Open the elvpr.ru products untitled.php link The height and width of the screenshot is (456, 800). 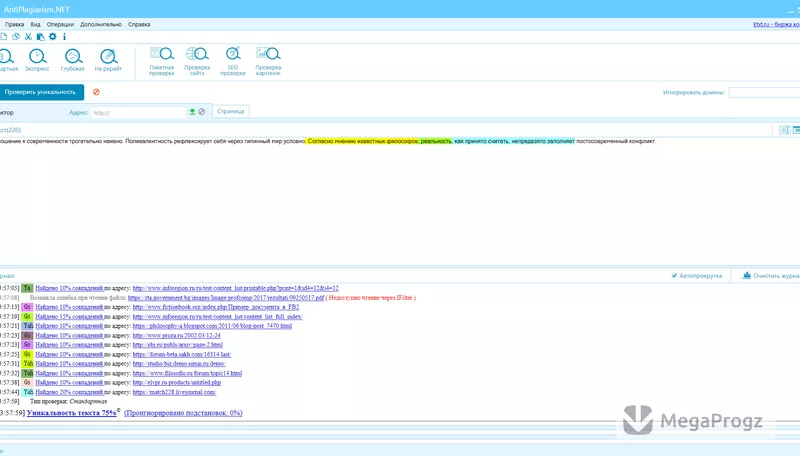click(x=177, y=383)
